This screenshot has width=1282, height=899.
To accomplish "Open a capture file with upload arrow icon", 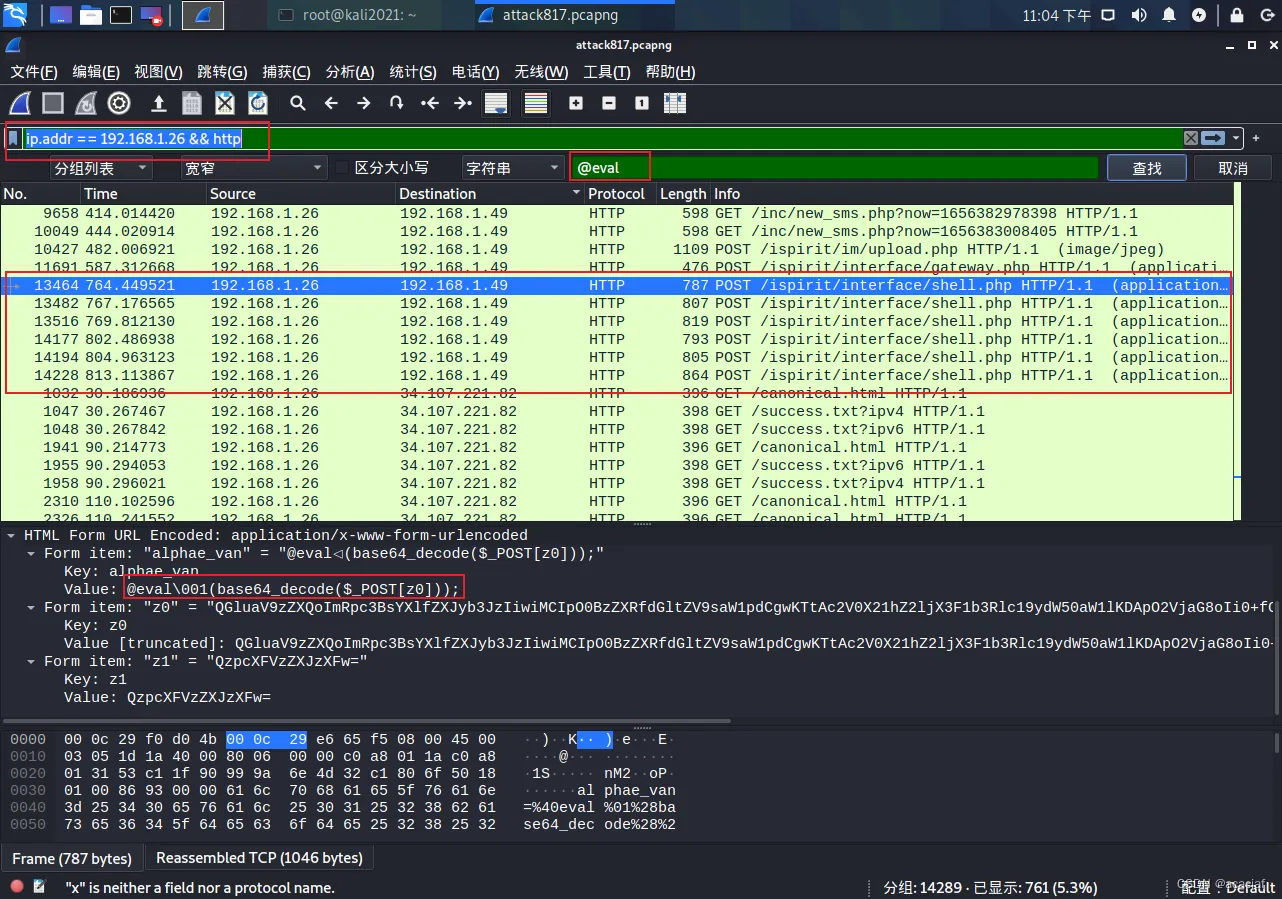I will (158, 103).
